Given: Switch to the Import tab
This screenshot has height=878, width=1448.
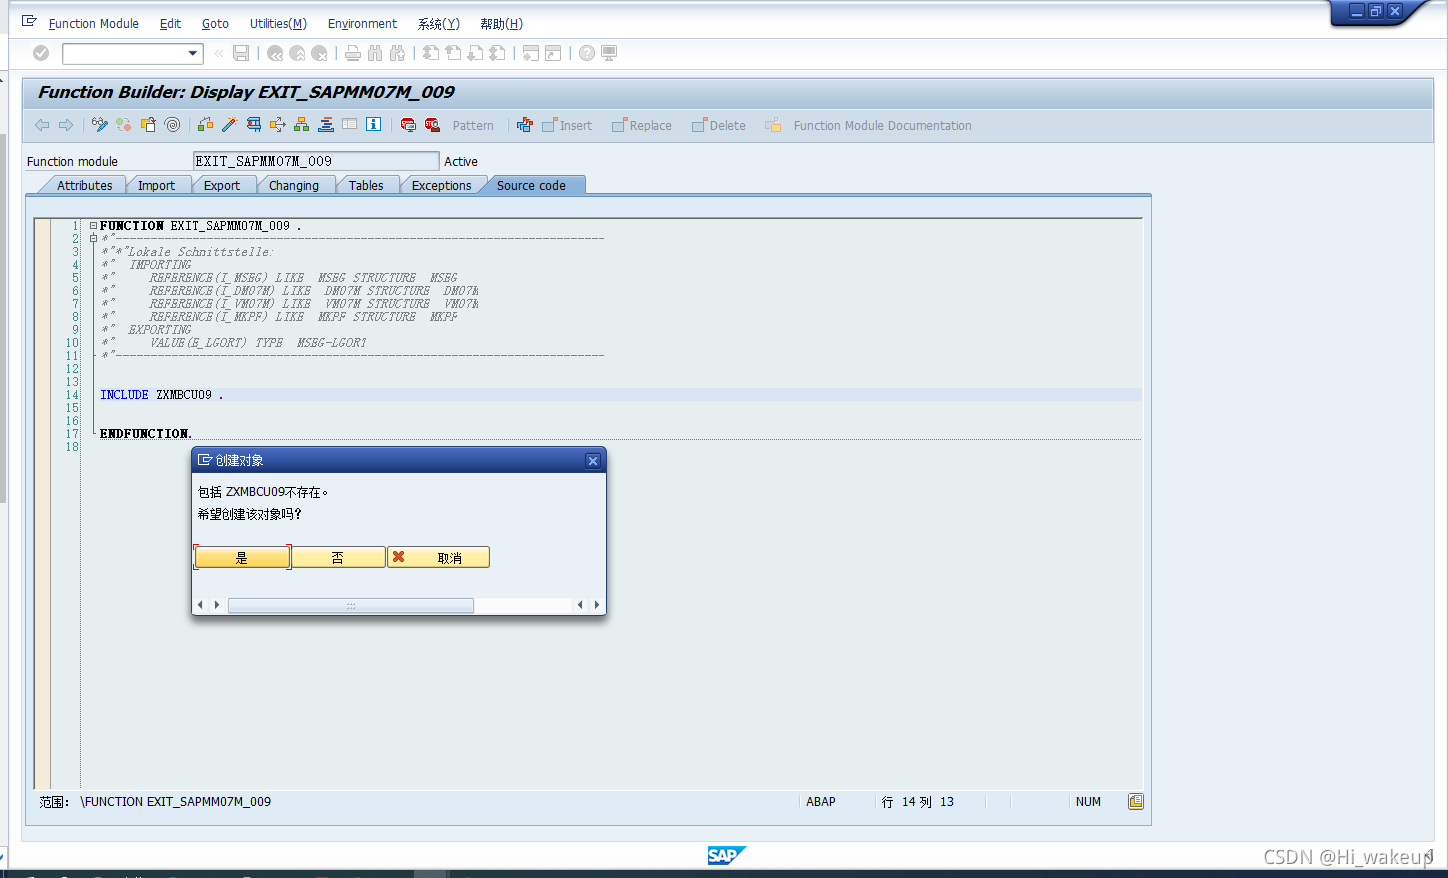Looking at the screenshot, I should click(x=156, y=186).
